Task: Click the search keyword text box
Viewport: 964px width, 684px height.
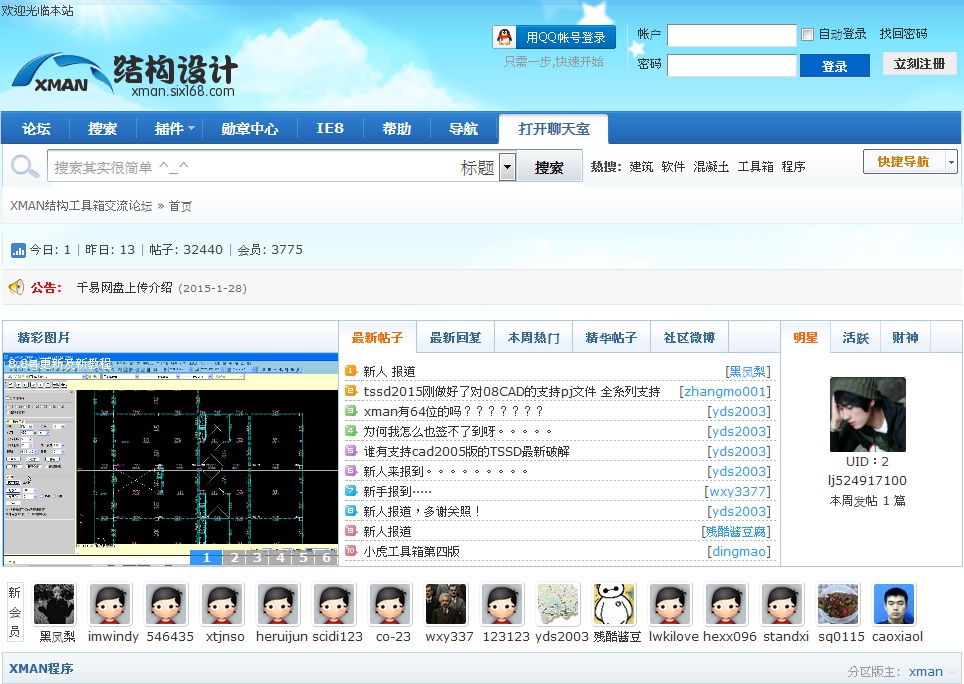Action: click(x=252, y=167)
